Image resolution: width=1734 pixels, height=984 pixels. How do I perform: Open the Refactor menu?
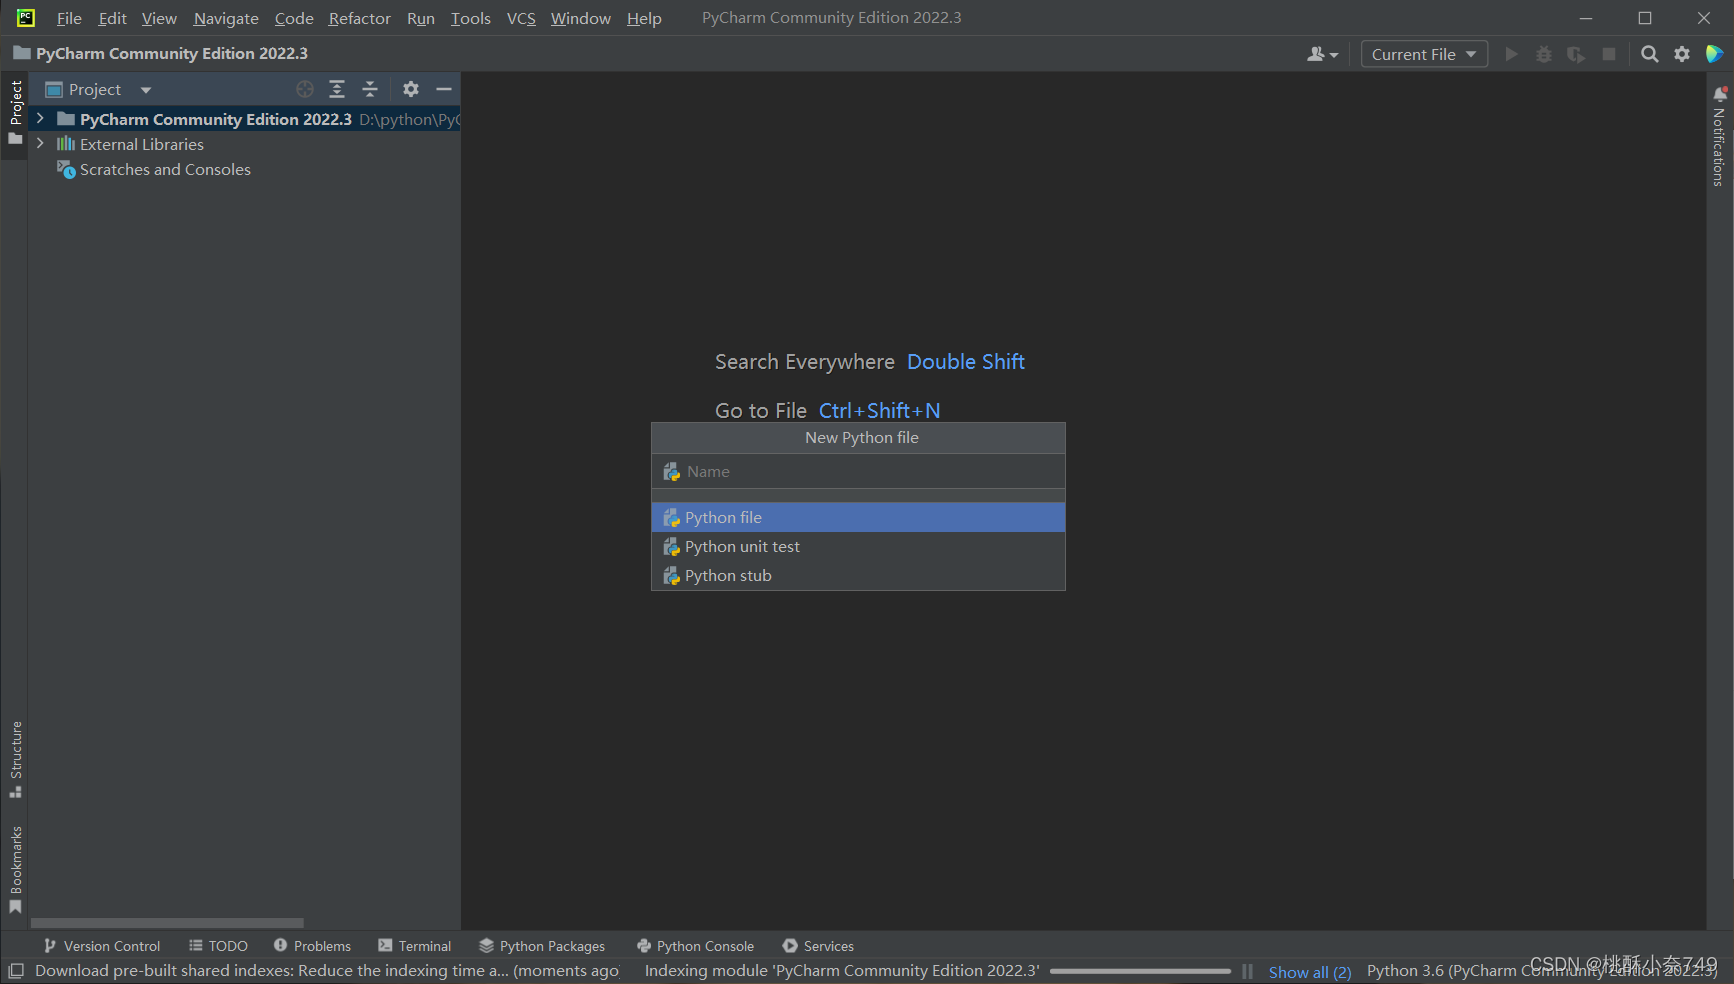pyautogui.click(x=359, y=18)
